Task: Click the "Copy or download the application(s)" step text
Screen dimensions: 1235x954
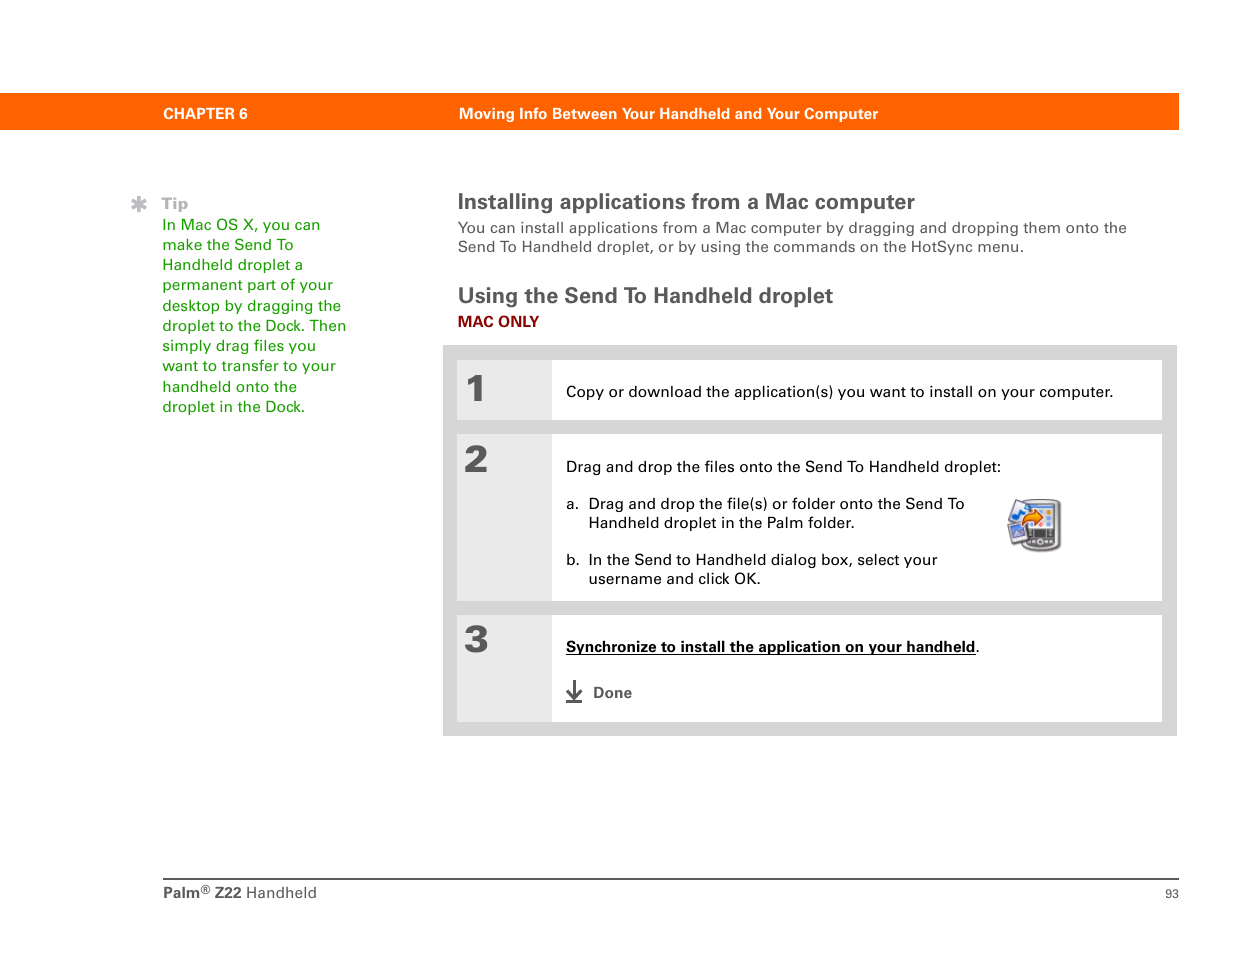Action: 839,392
